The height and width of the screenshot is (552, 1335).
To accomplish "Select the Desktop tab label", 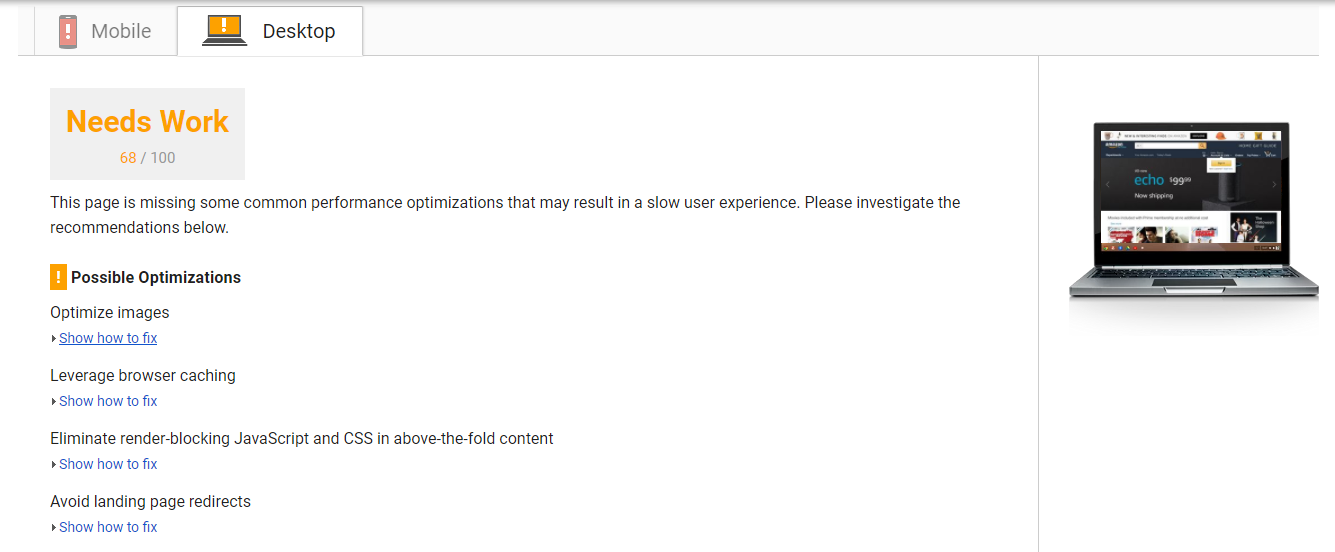I will point(298,31).
